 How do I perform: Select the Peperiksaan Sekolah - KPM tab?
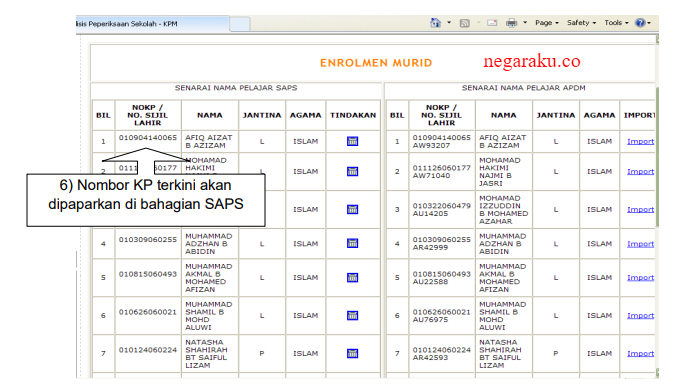coord(152,24)
